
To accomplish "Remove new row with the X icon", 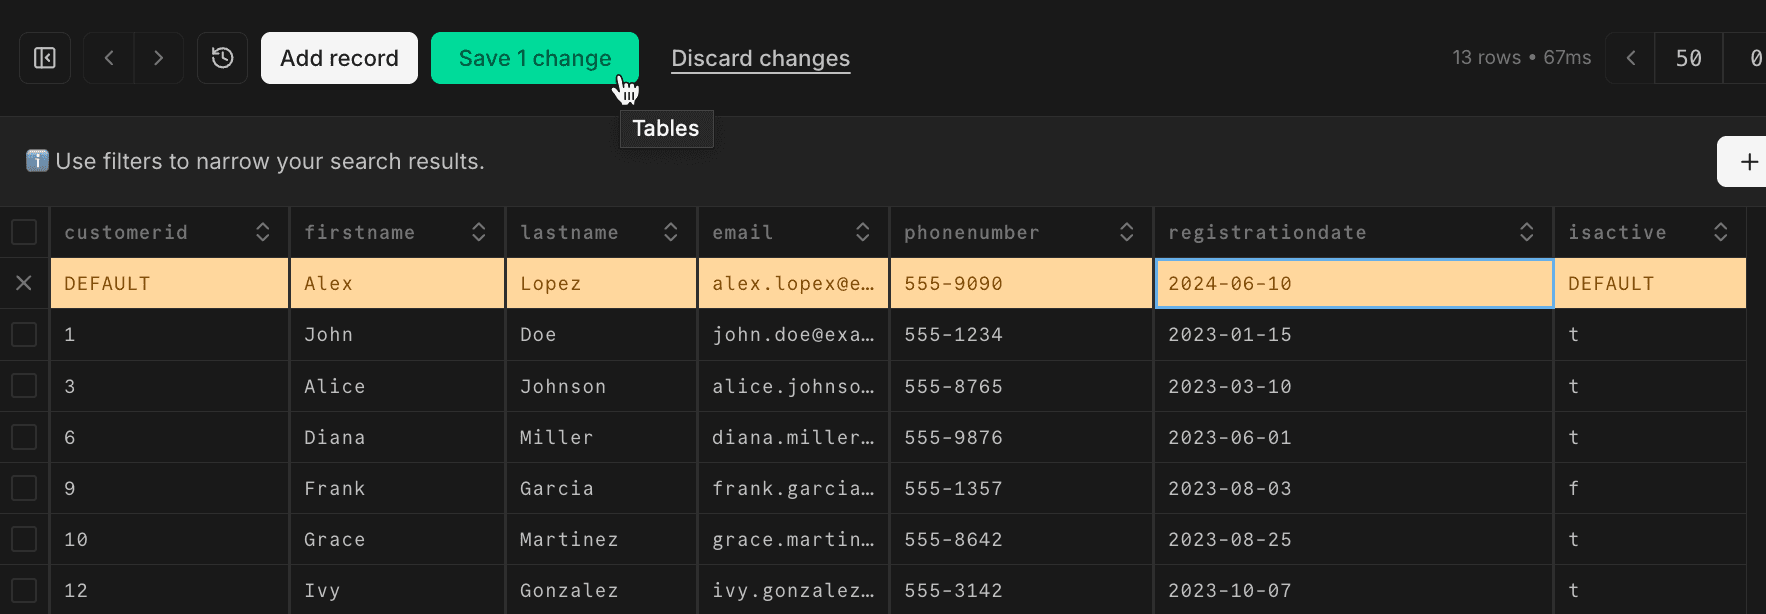I will (24, 283).
